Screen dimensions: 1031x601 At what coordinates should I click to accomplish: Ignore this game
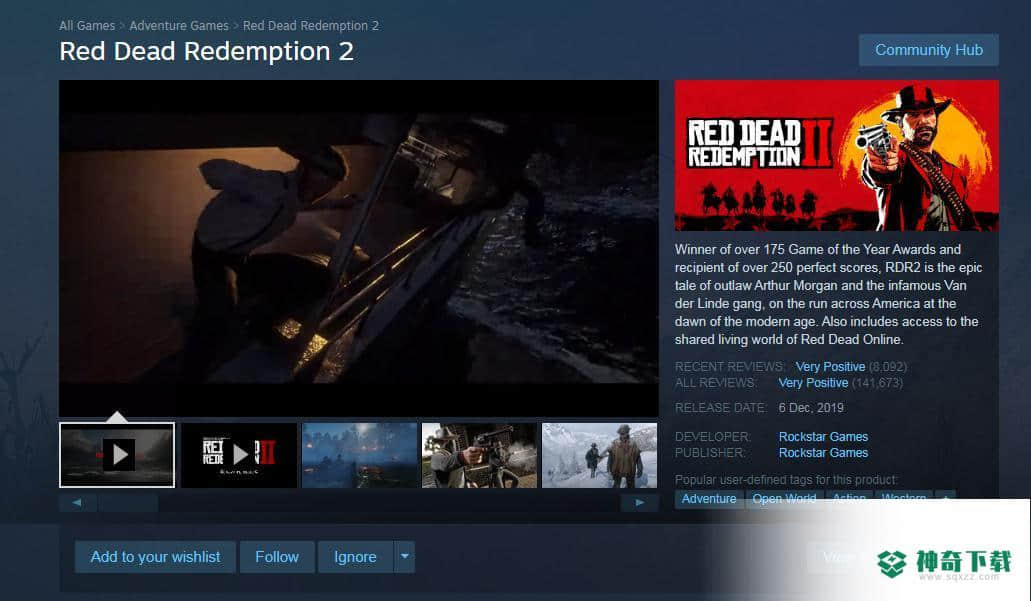click(x=355, y=557)
